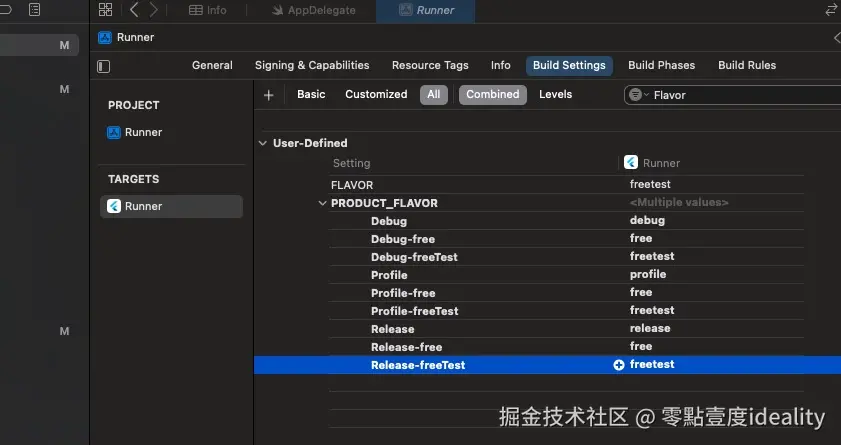Click the debug value cell
This screenshot has width=841, height=445.
pyautogui.click(x=647, y=220)
